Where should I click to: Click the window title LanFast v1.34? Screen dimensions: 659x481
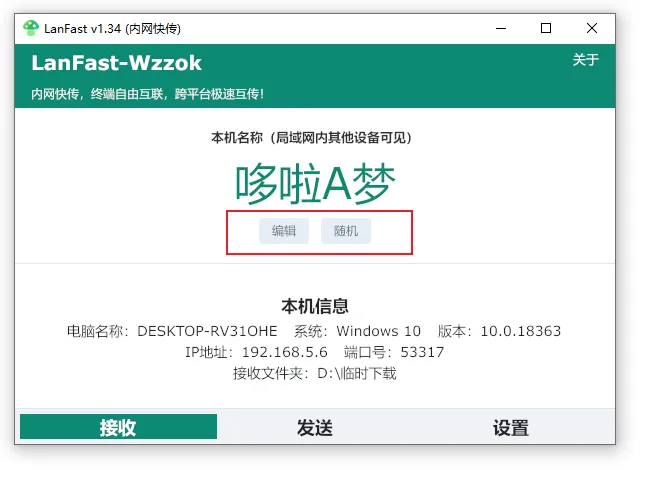(82, 29)
